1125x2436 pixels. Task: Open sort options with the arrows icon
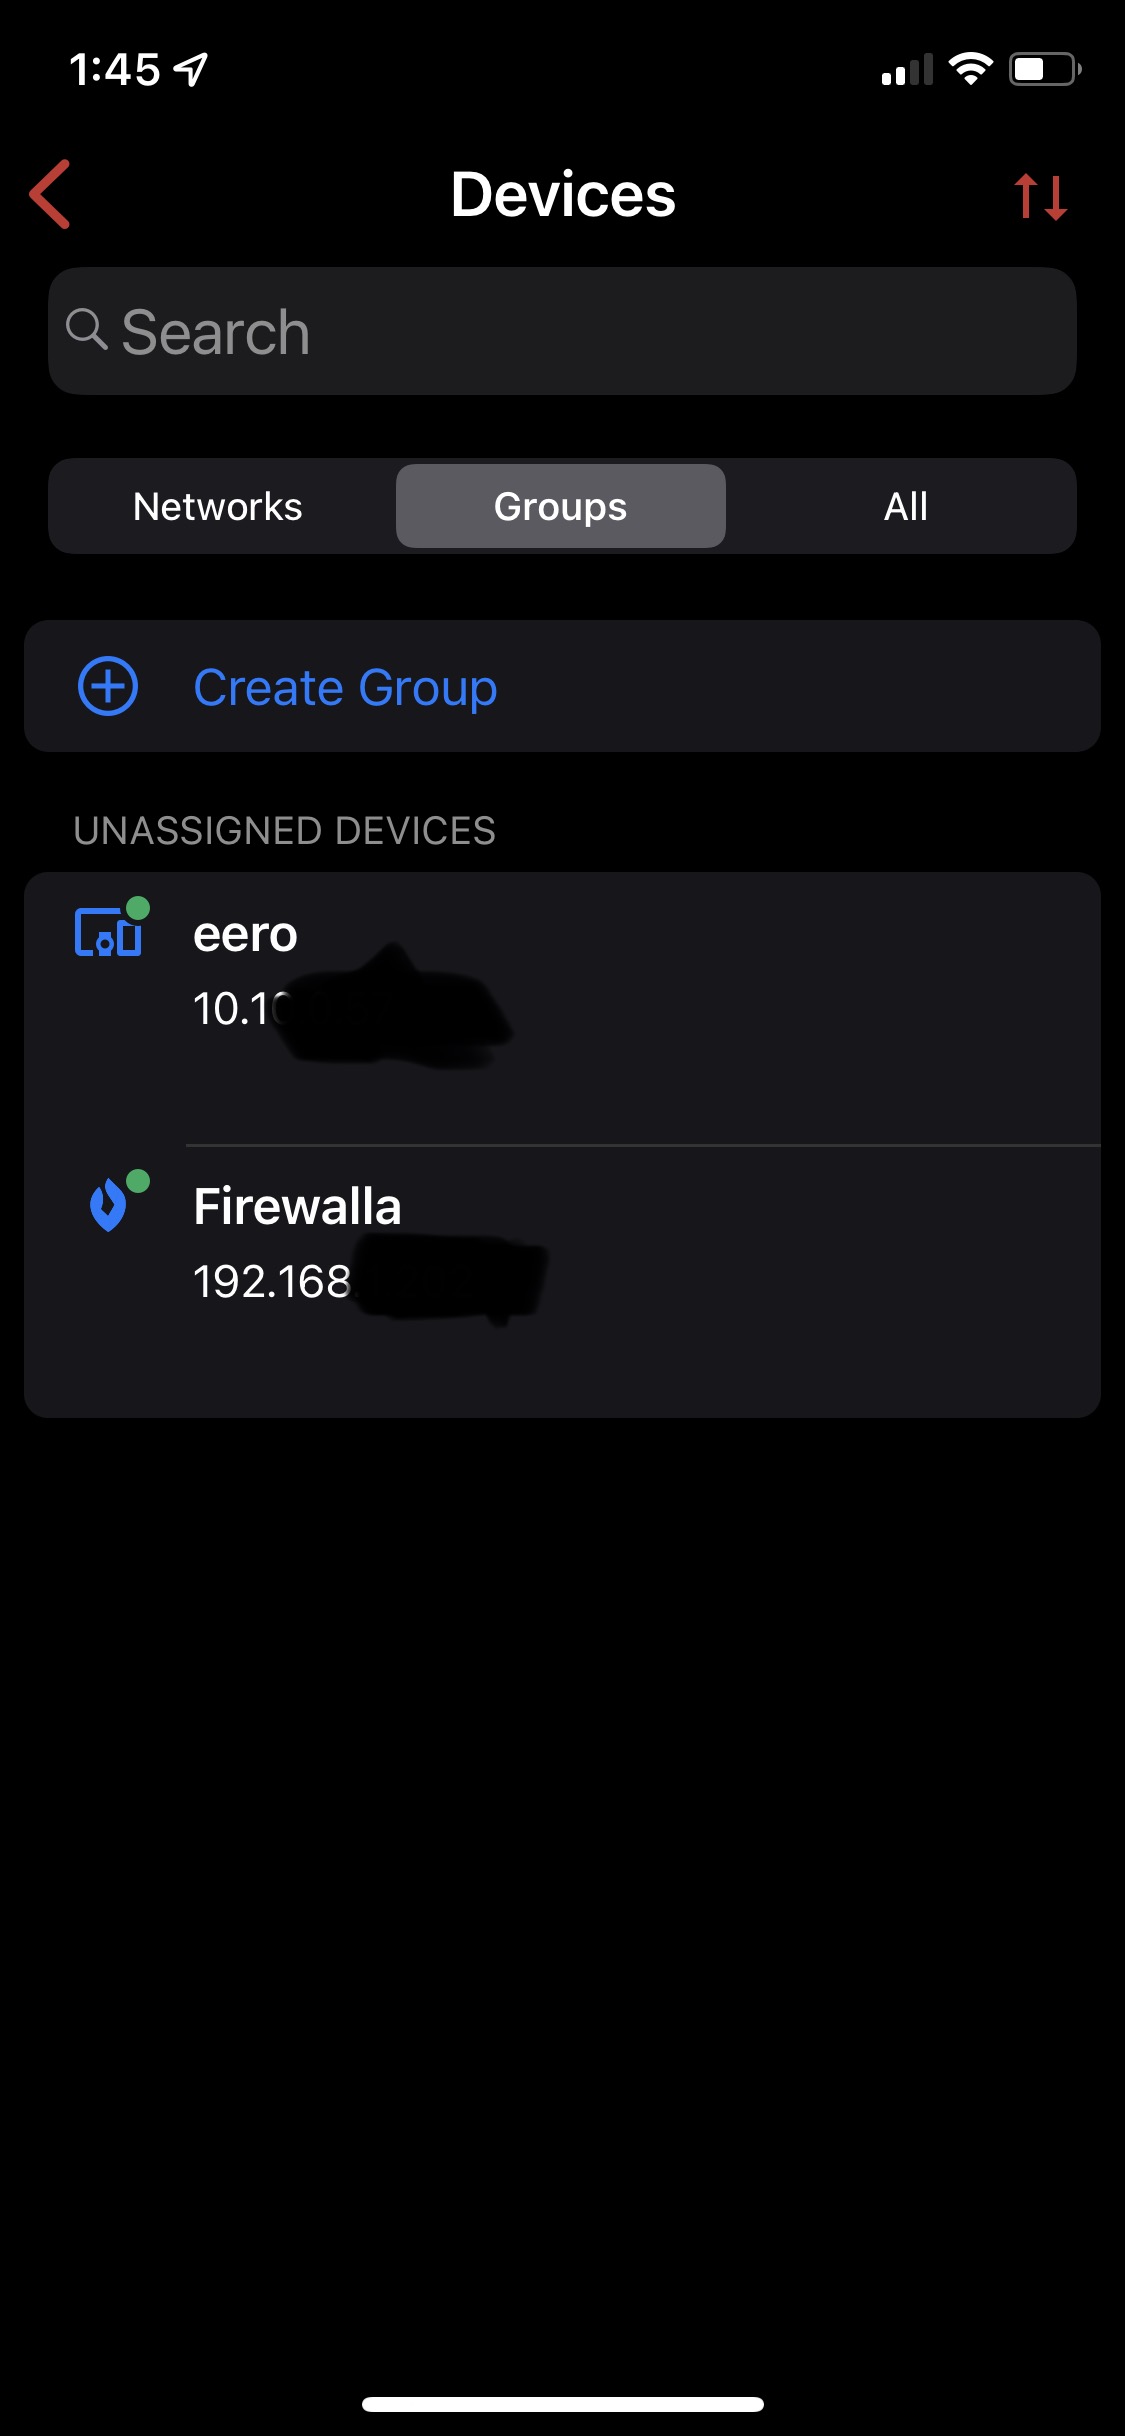pyautogui.click(x=1040, y=196)
